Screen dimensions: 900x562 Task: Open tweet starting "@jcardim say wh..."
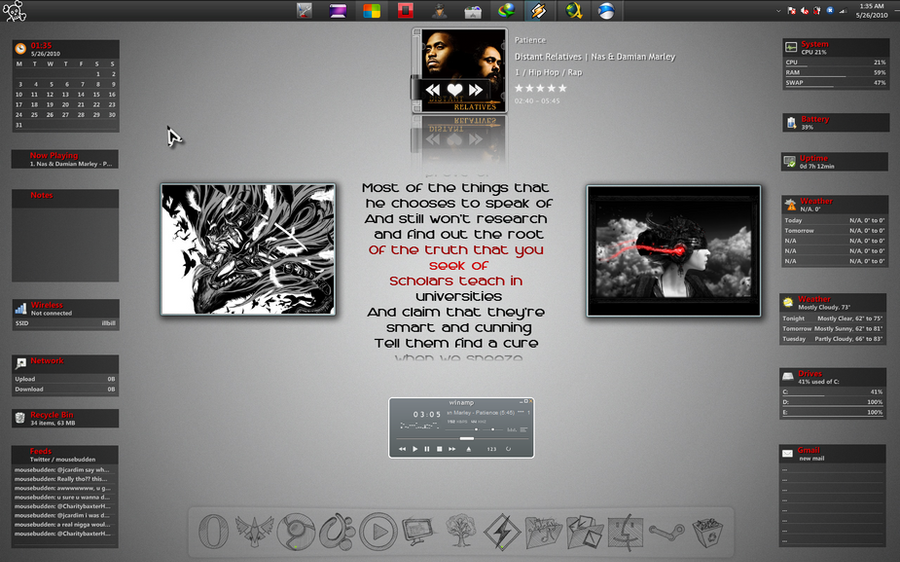click(62, 470)
